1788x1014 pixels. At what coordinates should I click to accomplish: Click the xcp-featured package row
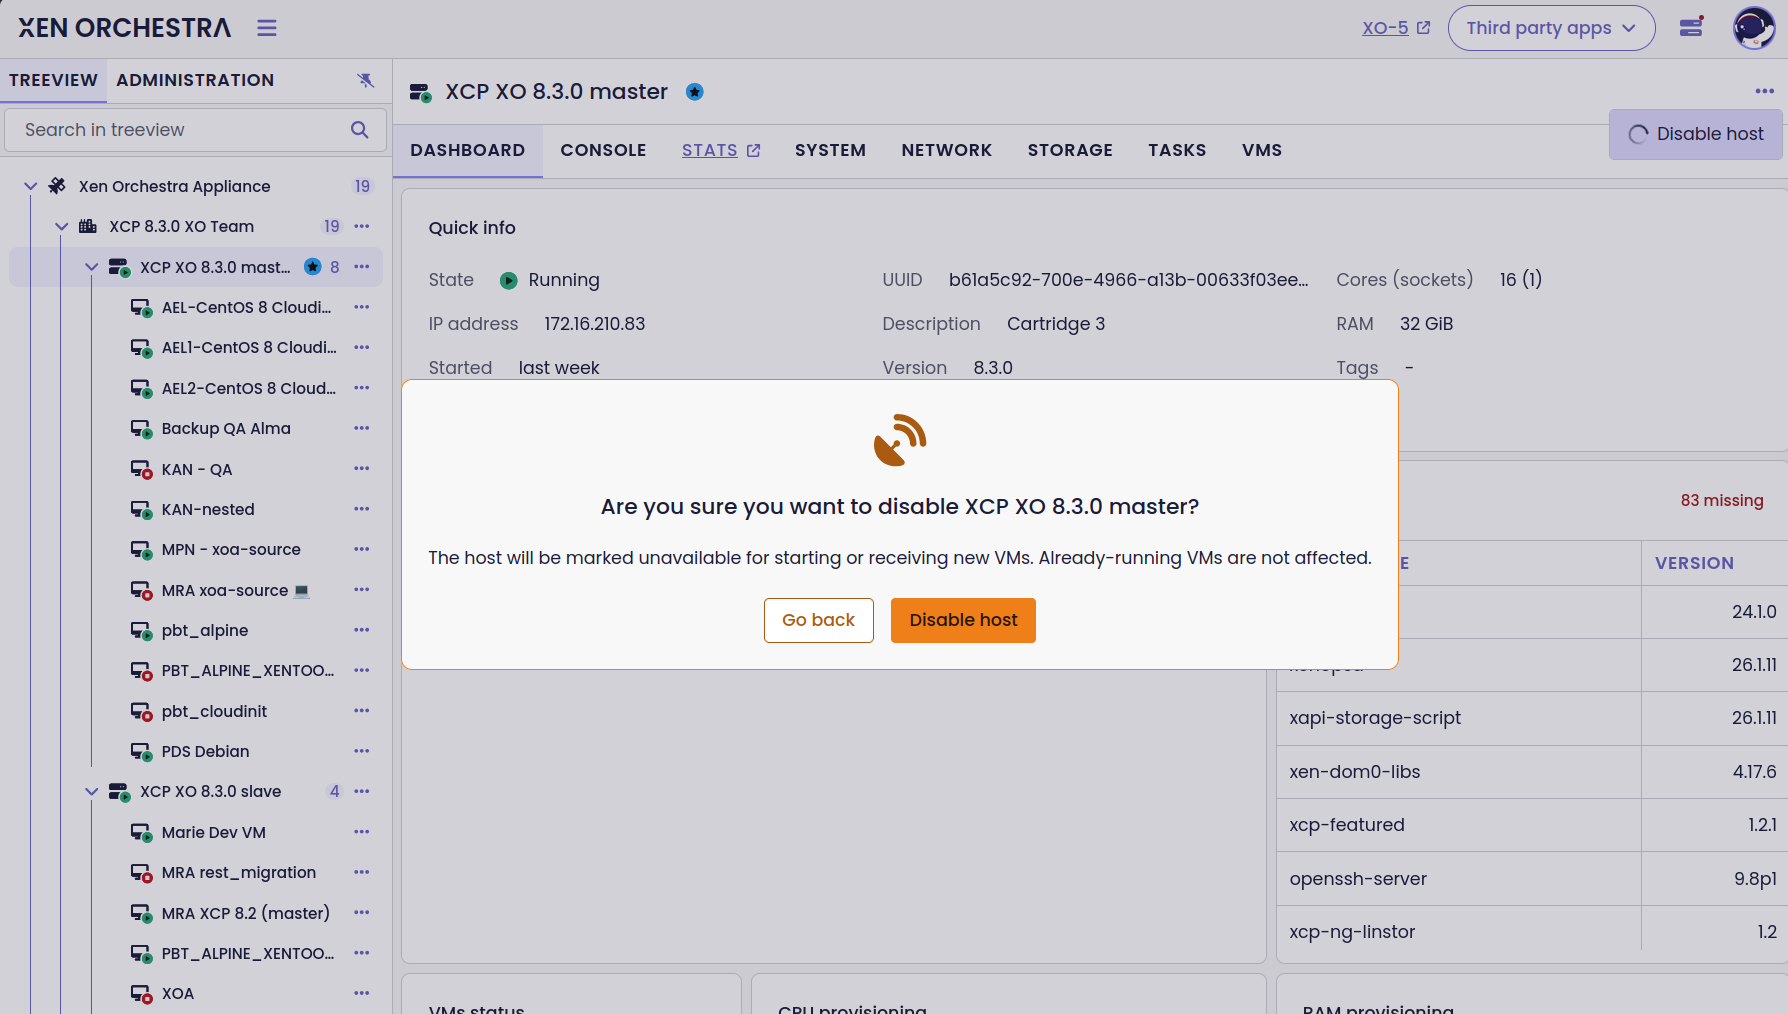point(1532,825)
